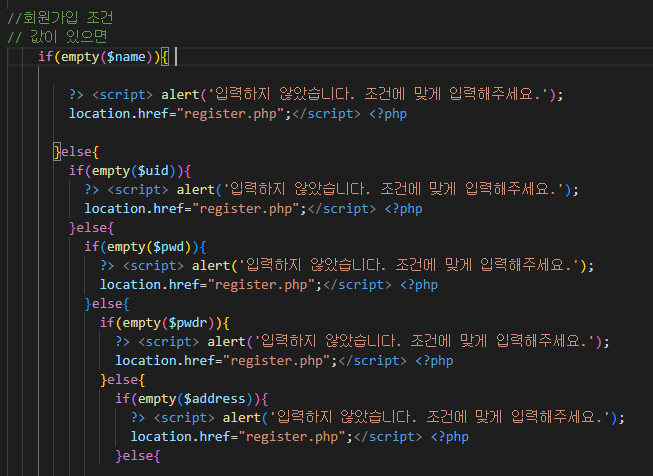
Task: Click the alert call under the $pwd check
Action: 393,265
